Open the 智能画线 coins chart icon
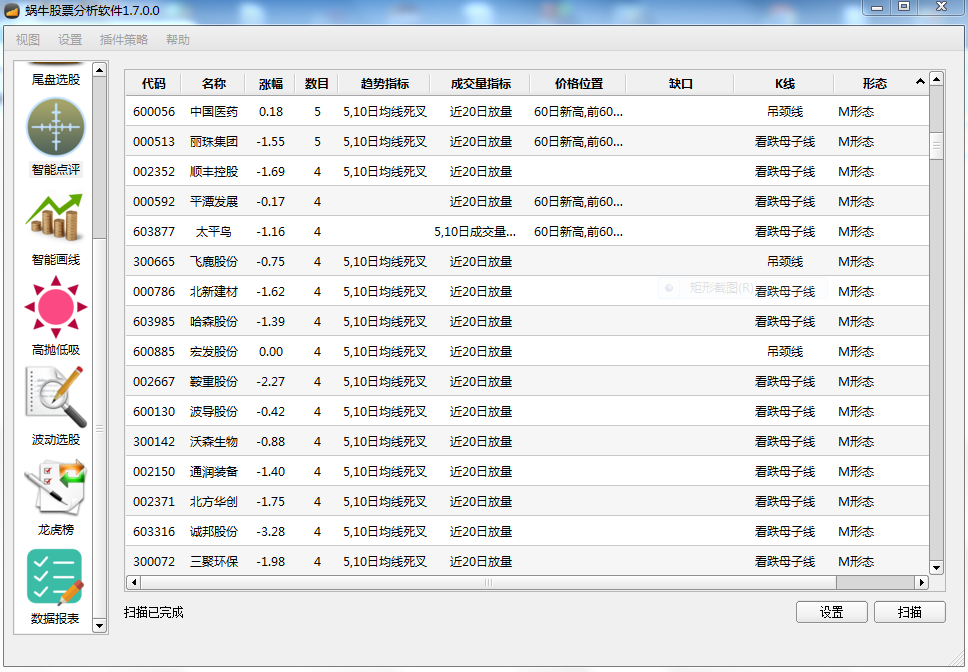This screenshot has height=672, width=968. (x=54, y=217)
